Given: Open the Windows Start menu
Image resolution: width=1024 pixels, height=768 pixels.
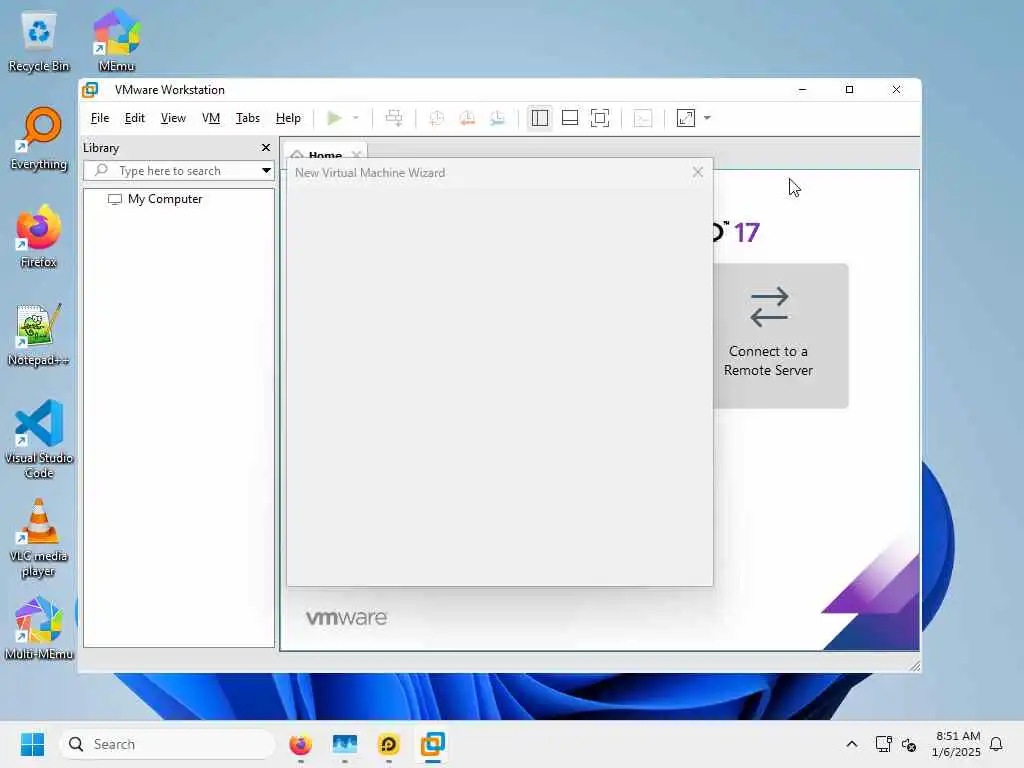Looking at the screenshot, I should (32, 744).
